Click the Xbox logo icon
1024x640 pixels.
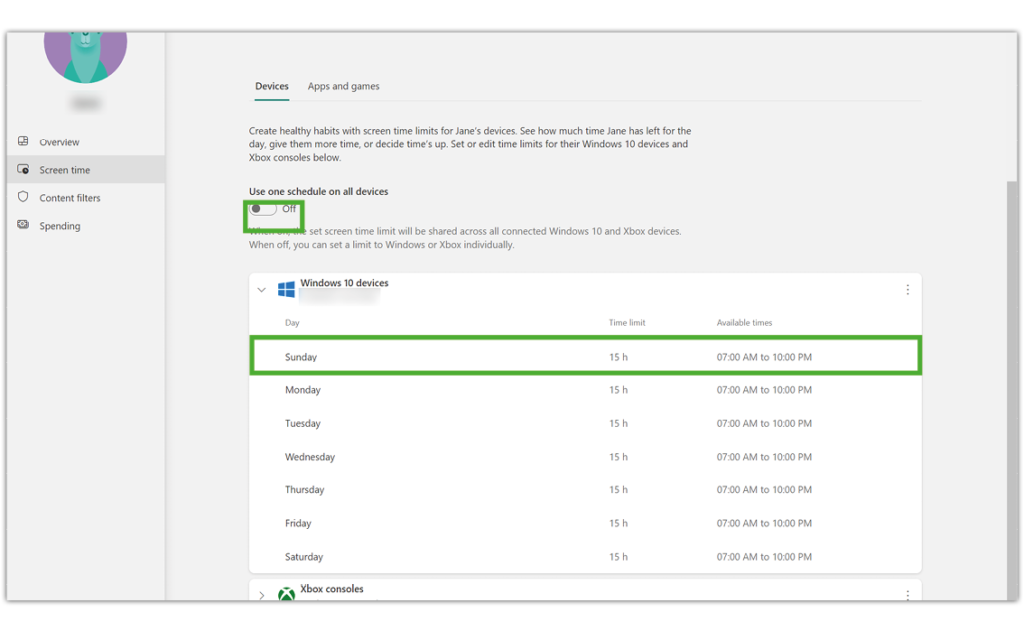[286, 593]
